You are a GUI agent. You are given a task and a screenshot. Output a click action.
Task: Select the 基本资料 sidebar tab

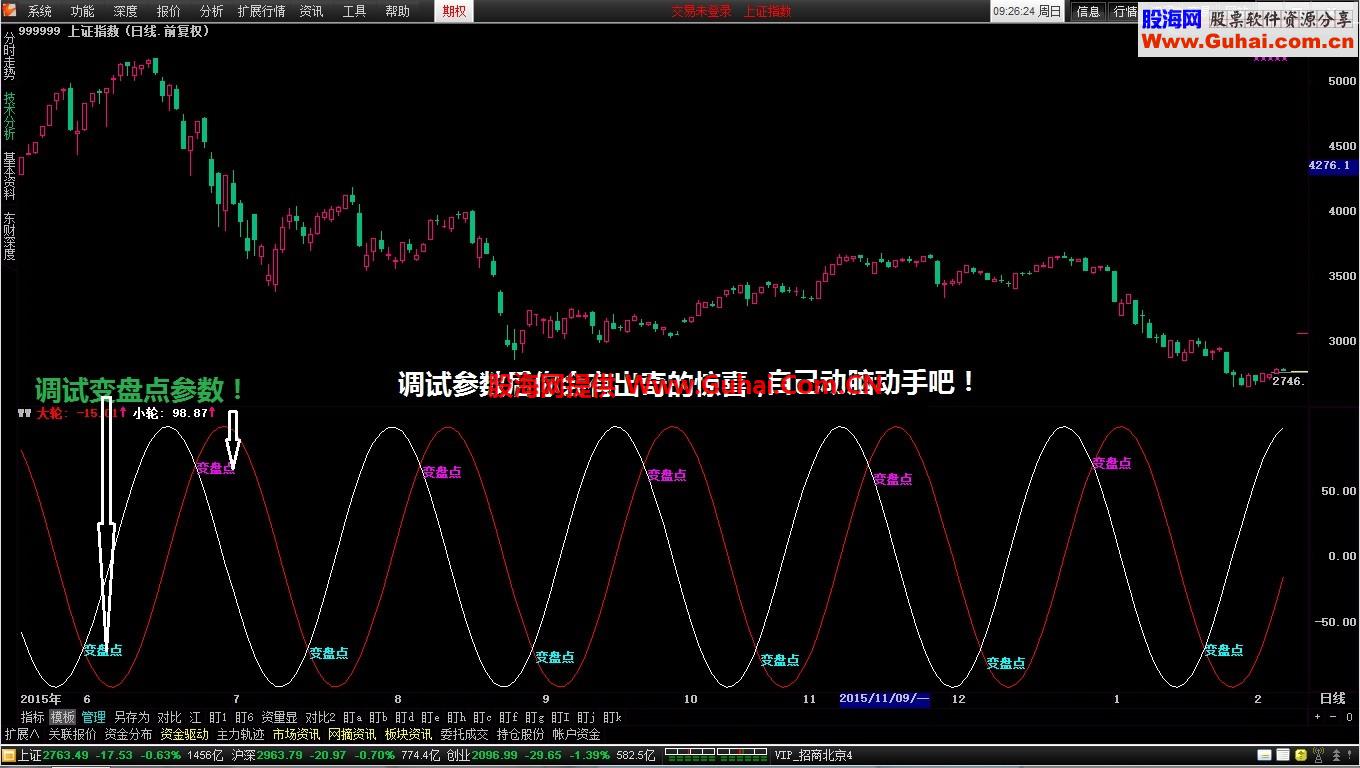click(9, 176)
